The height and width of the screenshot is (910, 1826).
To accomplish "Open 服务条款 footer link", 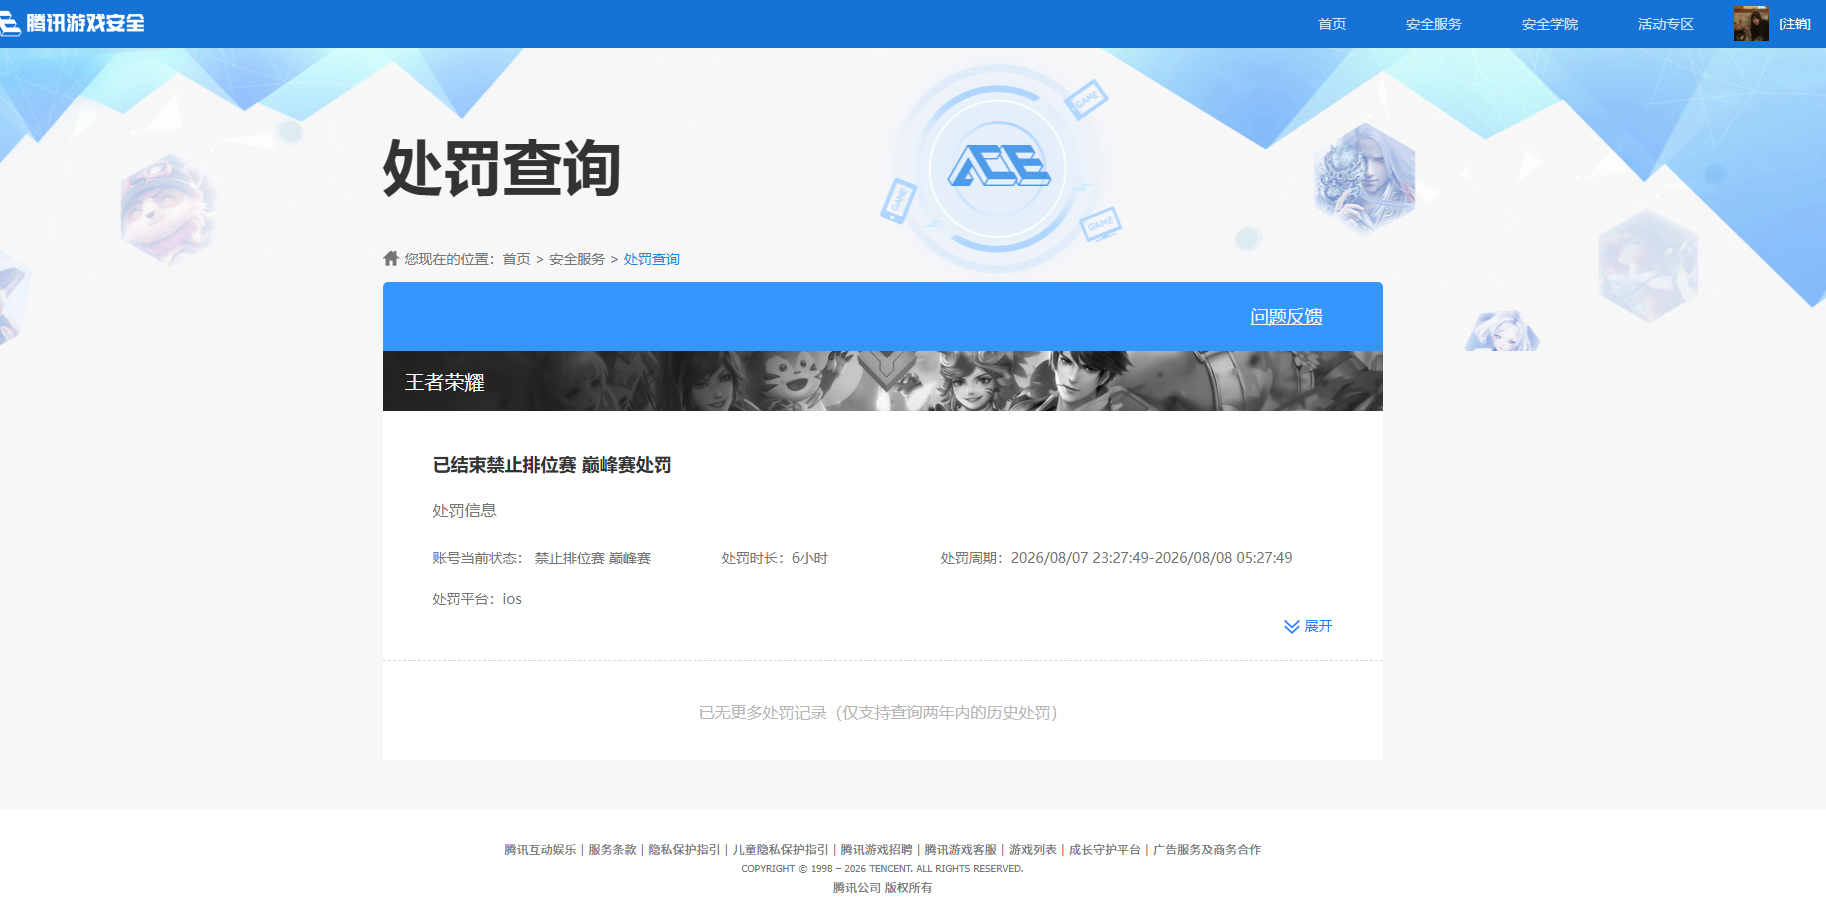I will coord(612,850).
